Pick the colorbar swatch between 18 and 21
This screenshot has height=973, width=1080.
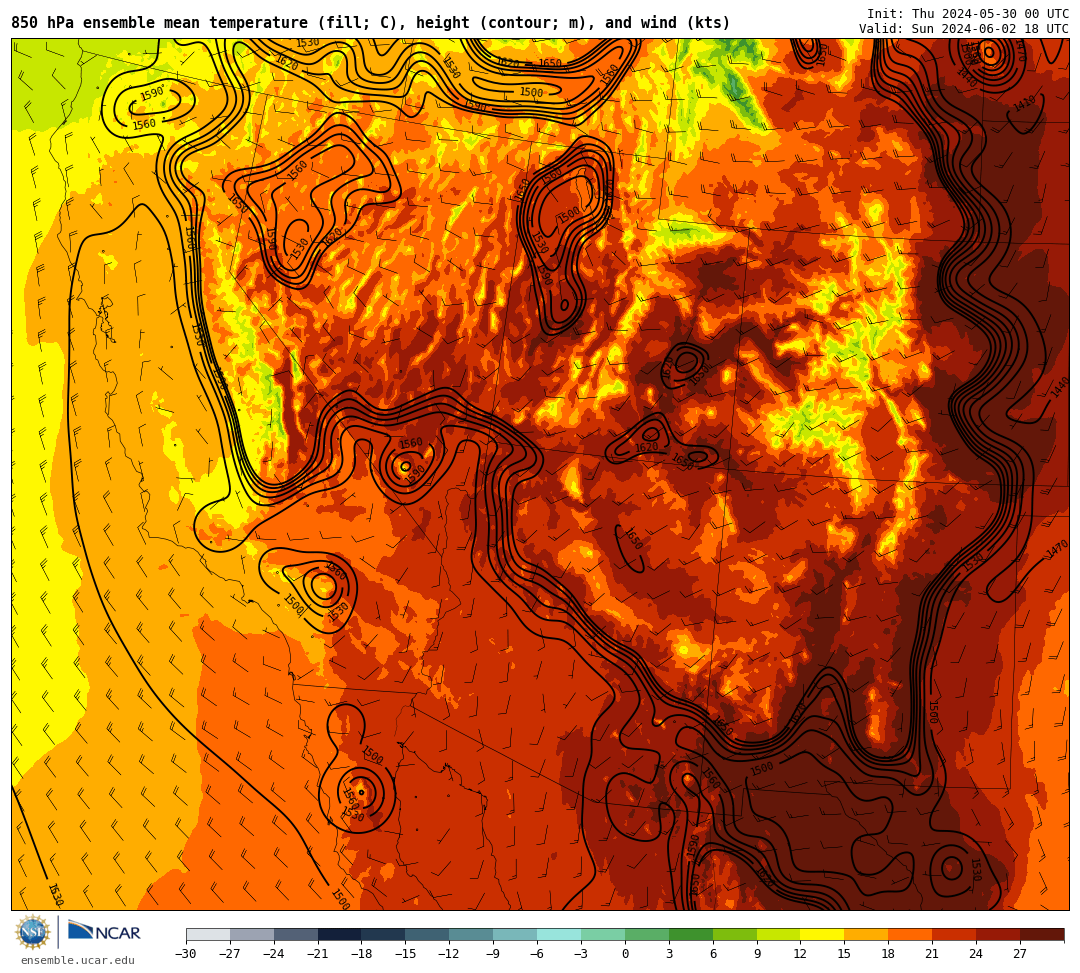coord(911,934)
